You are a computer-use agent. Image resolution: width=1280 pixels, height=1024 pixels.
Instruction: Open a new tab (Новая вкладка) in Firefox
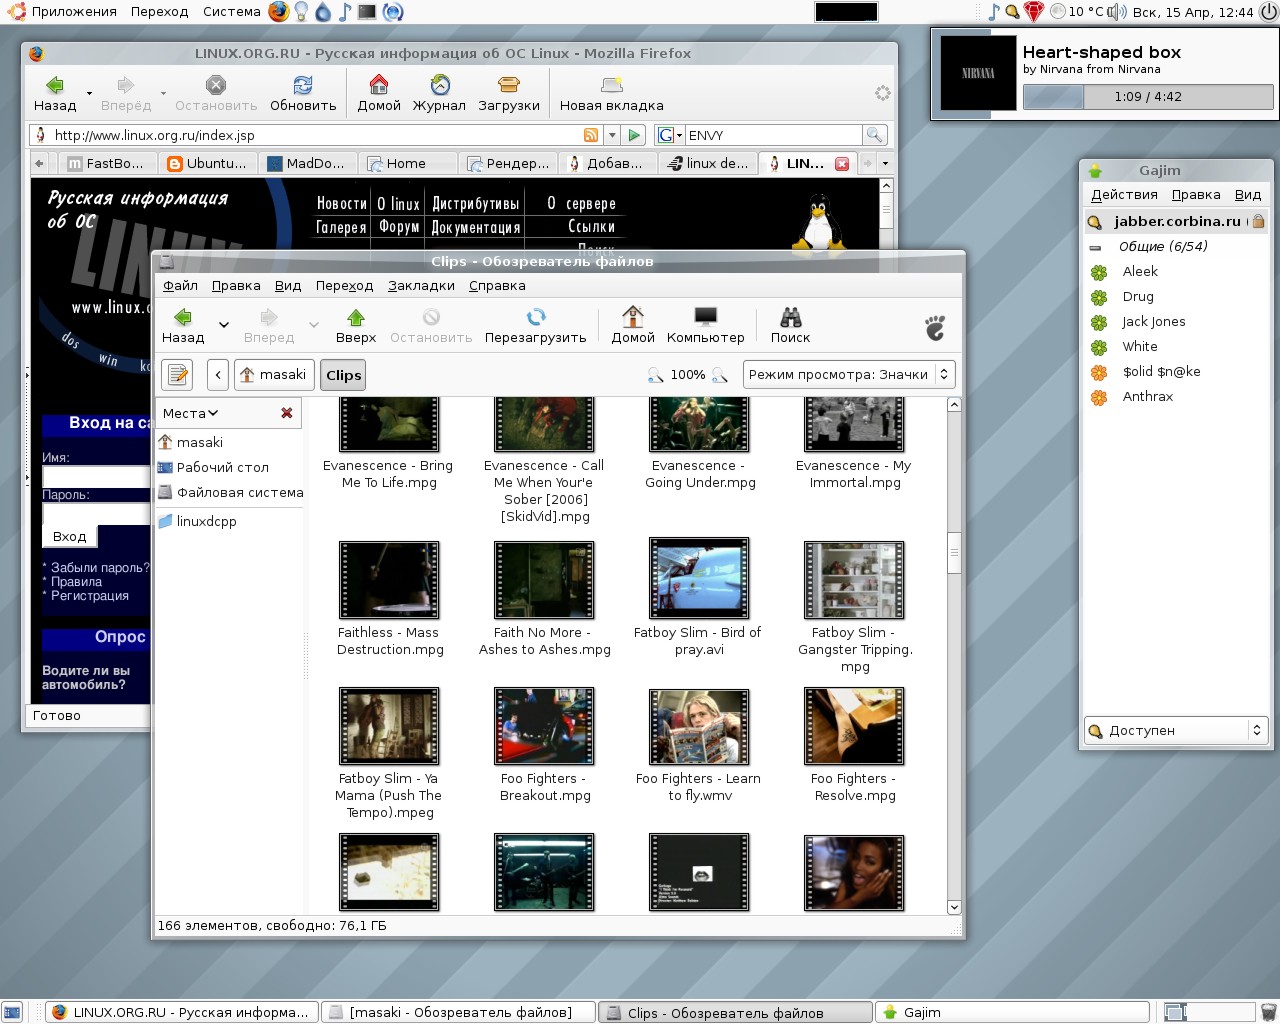(x=611, y=93)
